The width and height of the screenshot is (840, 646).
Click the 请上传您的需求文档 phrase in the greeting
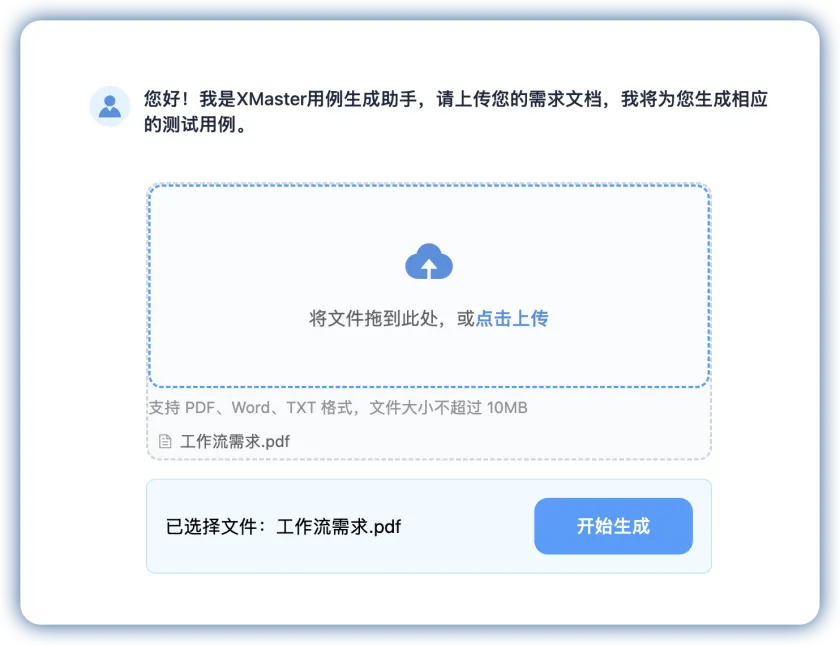pyautogui.click(x=519, y=99)
